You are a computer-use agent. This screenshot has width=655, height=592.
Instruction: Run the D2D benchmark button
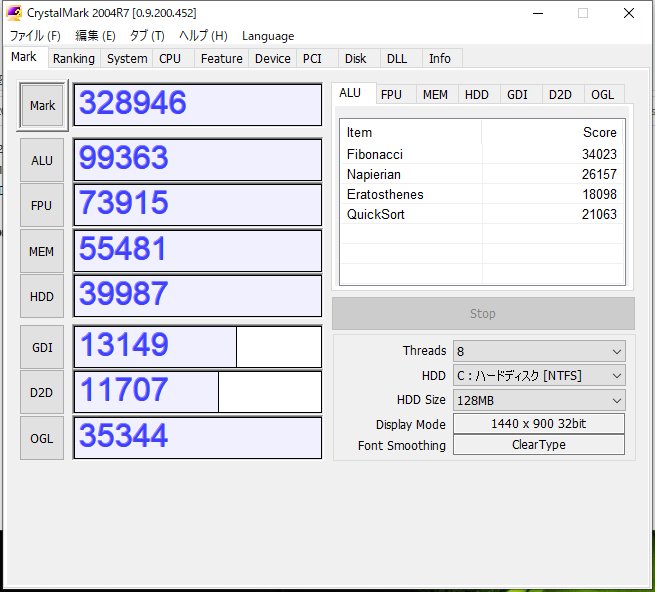(x=42, y=393)
